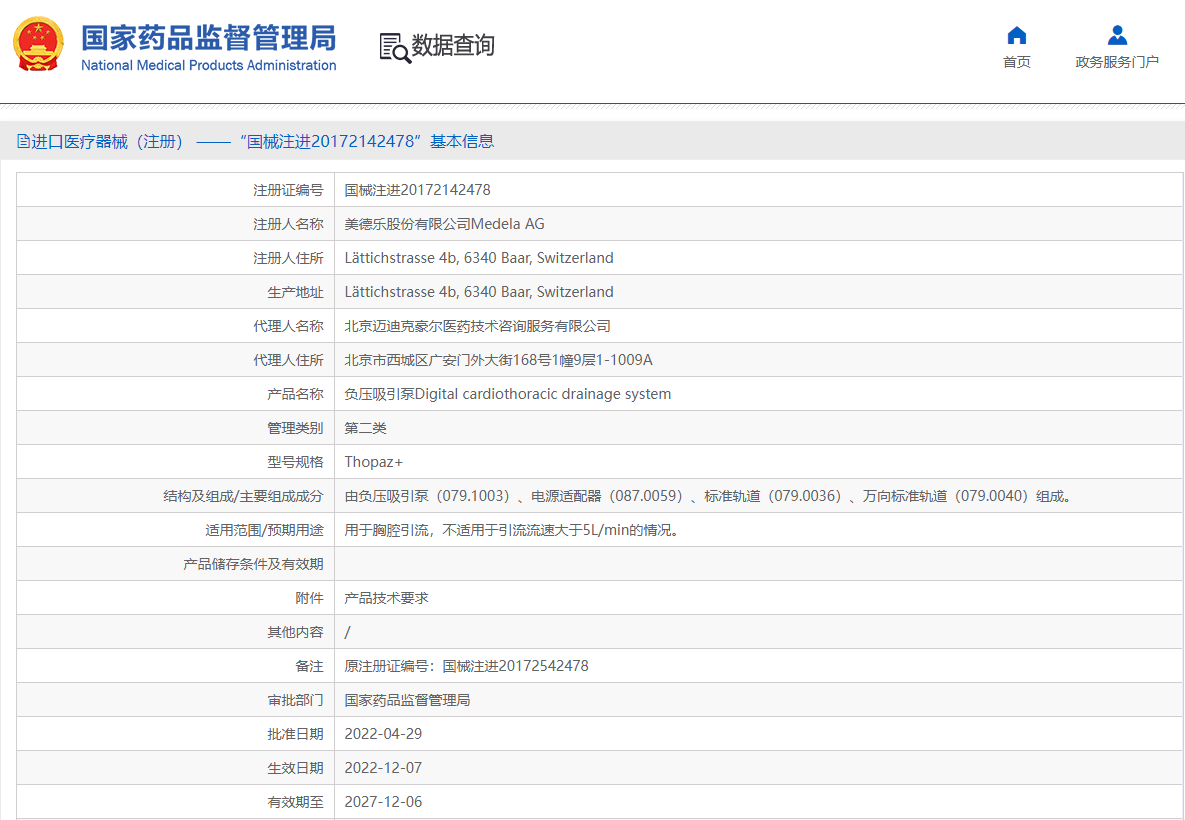Click approval date 2022-04-29
This screenshot has width=1185, height=820.
[x=383, y=734]
